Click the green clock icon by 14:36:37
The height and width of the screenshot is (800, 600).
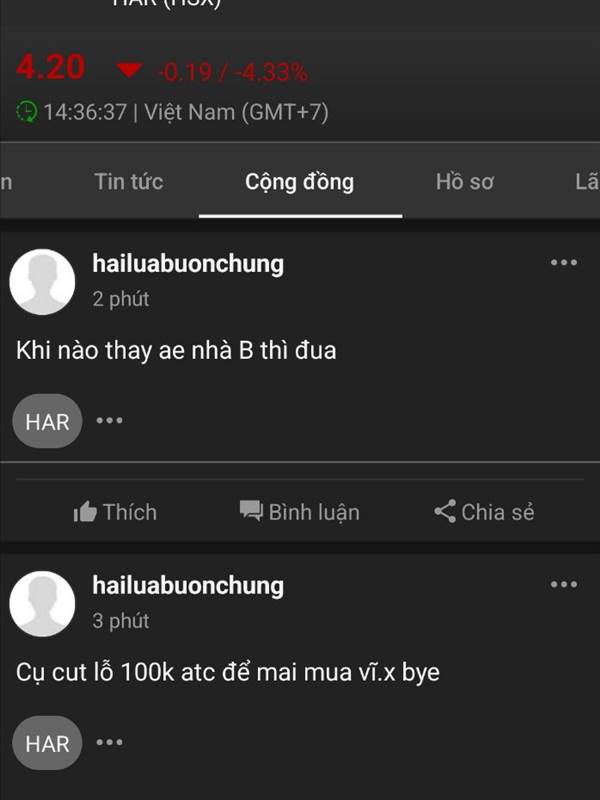[27, 112]
